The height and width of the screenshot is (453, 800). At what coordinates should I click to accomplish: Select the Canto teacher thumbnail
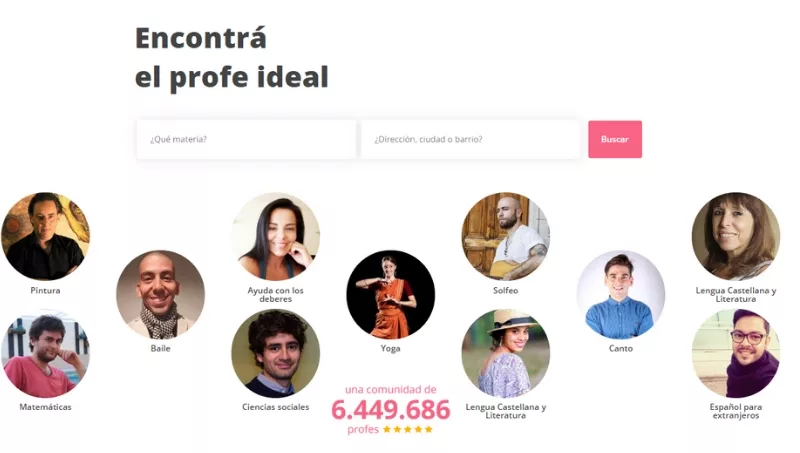[621, 294]
